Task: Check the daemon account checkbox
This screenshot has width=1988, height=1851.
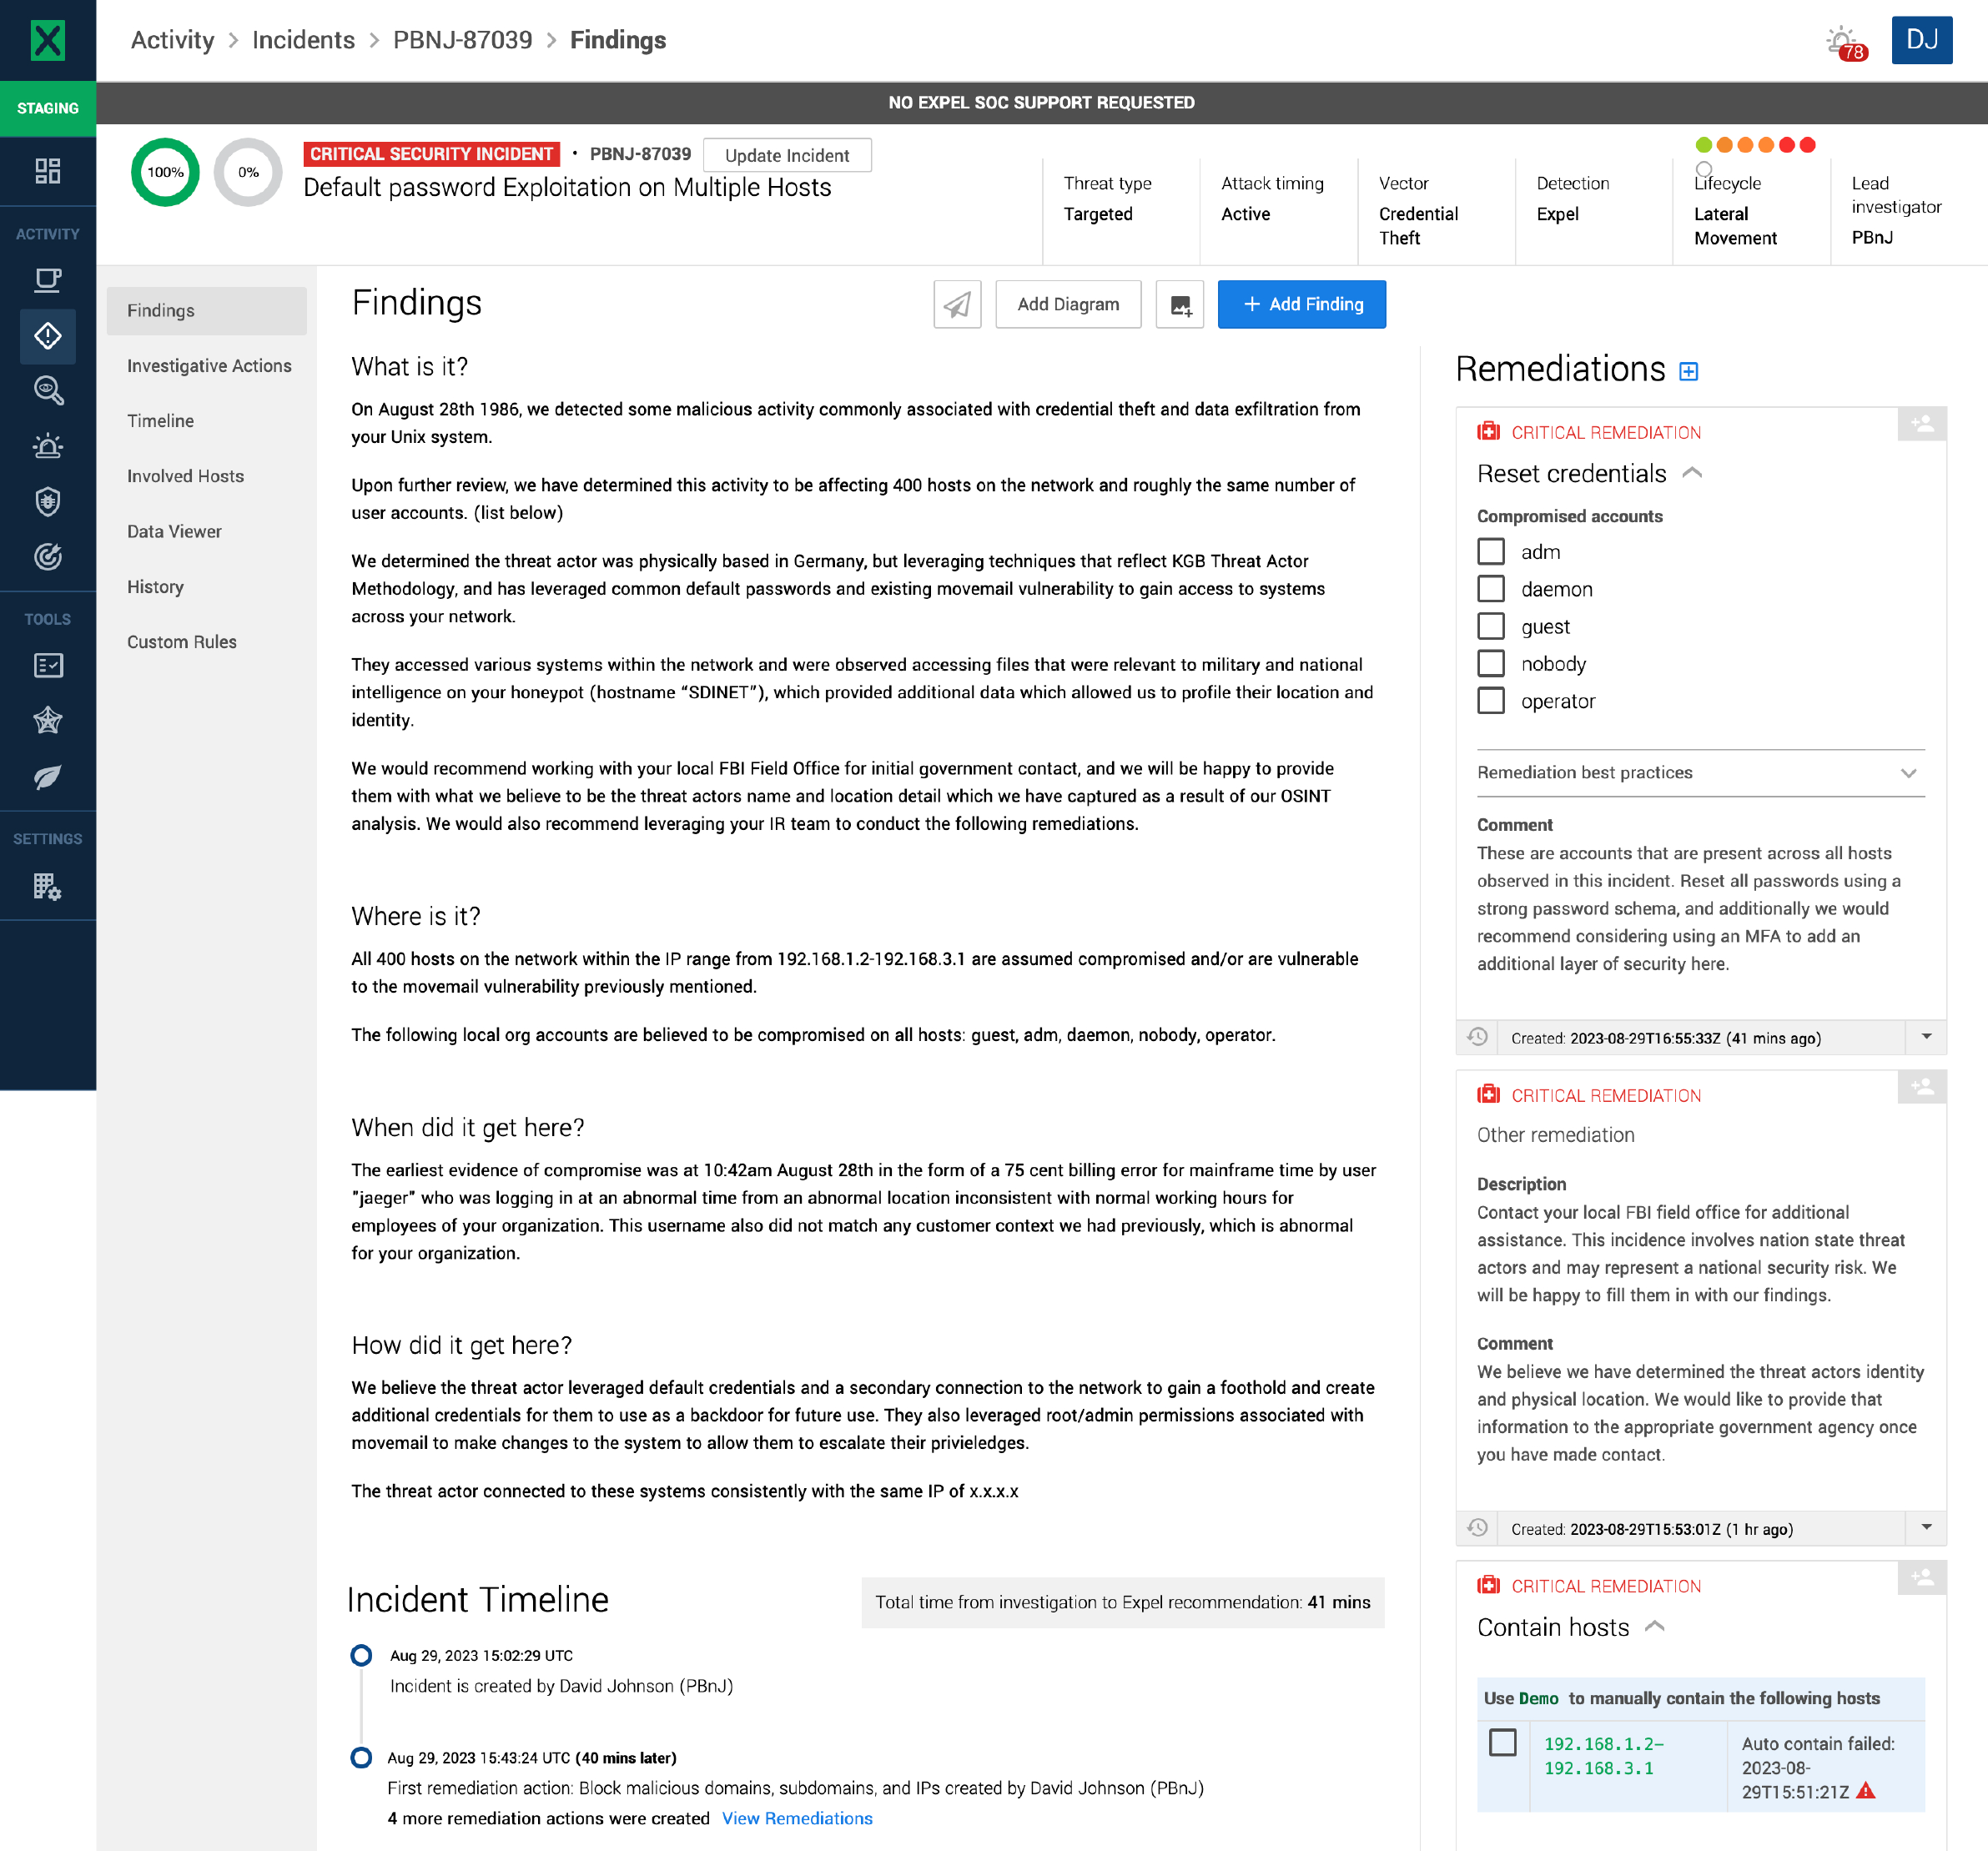Action: (x=1491, y=588)
